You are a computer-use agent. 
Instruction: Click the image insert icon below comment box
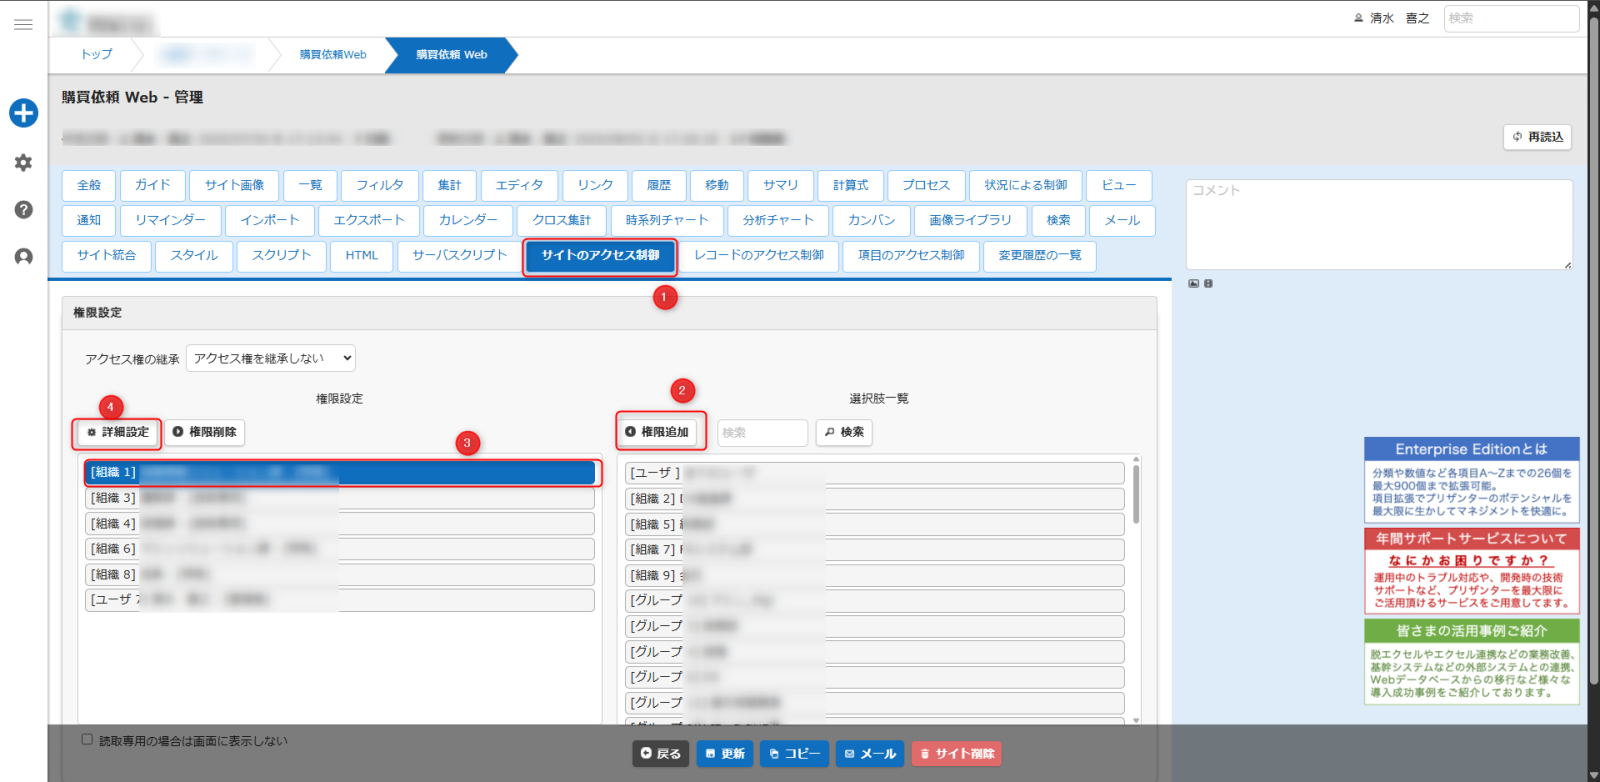point(1193,284)
